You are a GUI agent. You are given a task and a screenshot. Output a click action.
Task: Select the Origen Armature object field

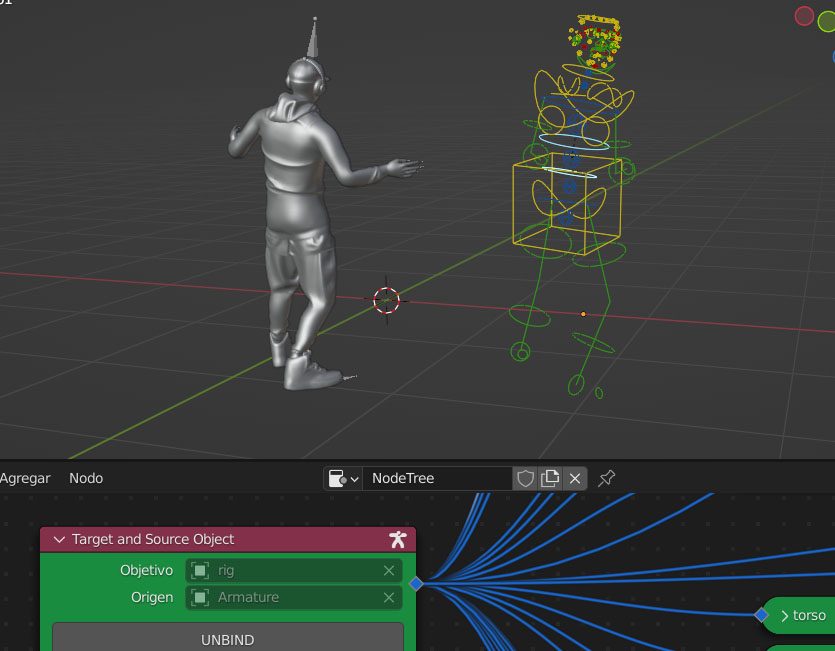point(293,597)
